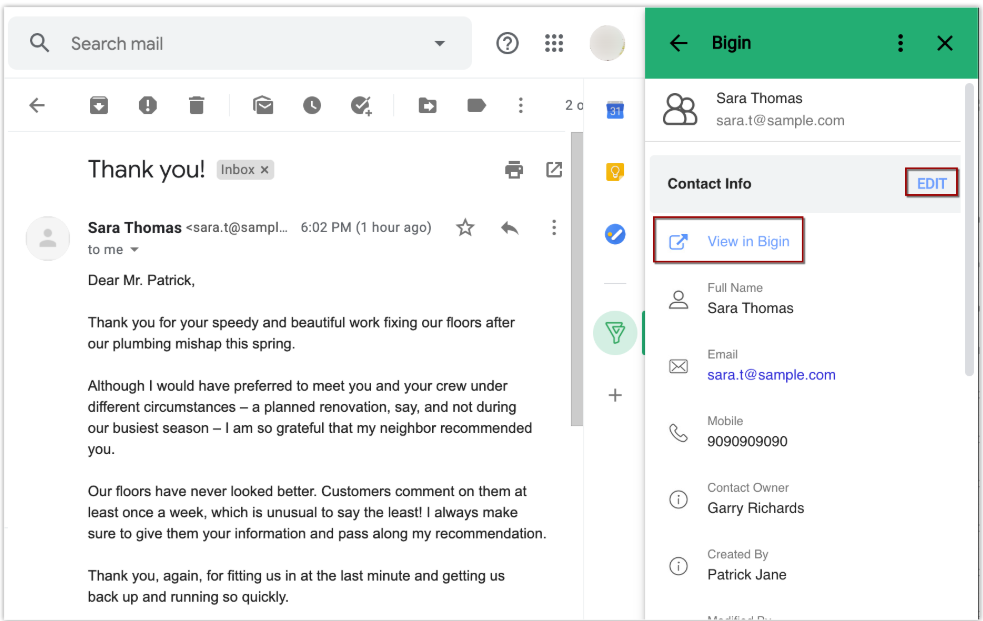
Task: Open sara.t@sample.com email link
Action: [771, 375]
